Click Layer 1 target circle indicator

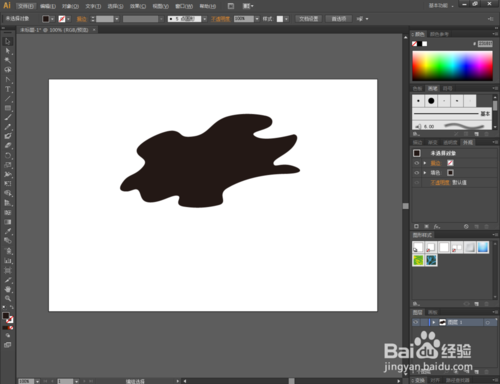click(x=488, y=322)
